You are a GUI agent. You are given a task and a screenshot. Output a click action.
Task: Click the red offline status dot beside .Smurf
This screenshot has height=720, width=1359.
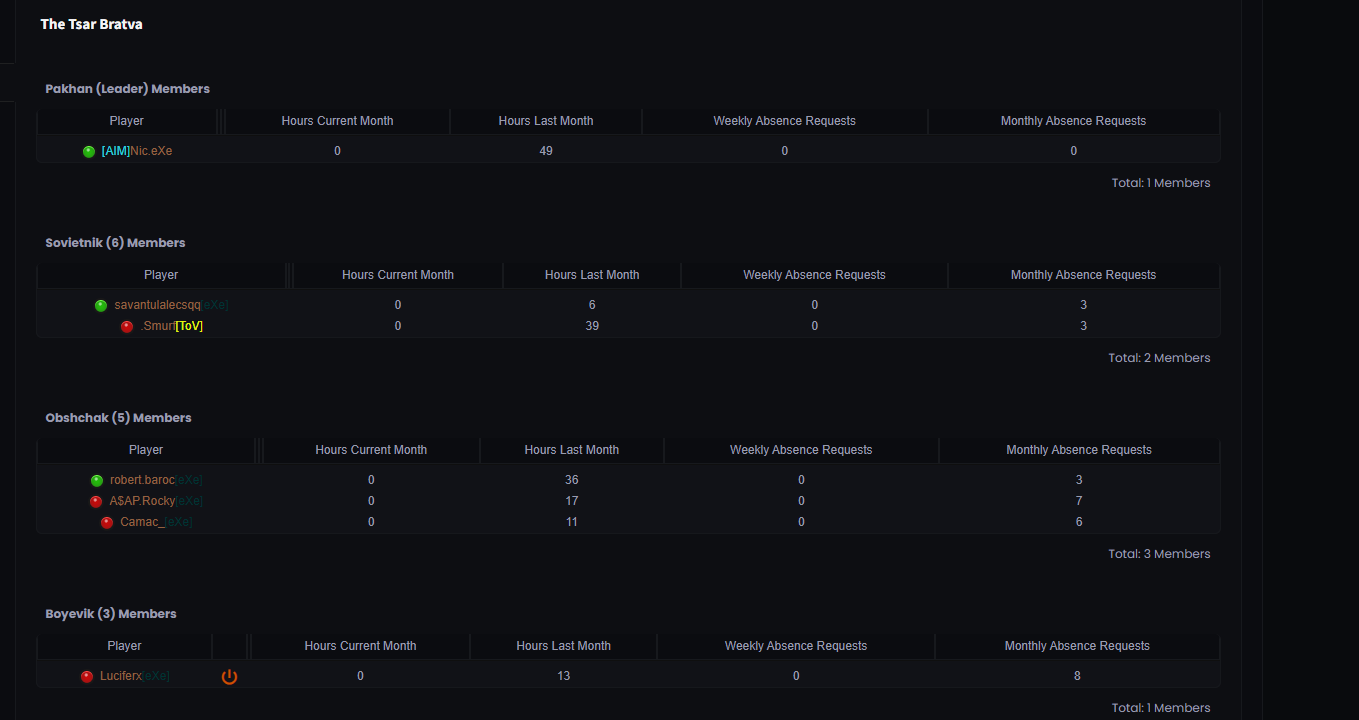click(127, 327)
